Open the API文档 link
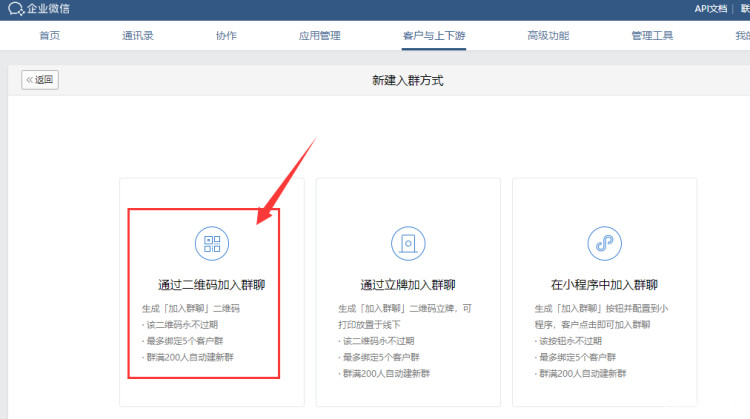The width and height of the screenshot is (750, 419). pyautogui.click(x=710, y=9)
